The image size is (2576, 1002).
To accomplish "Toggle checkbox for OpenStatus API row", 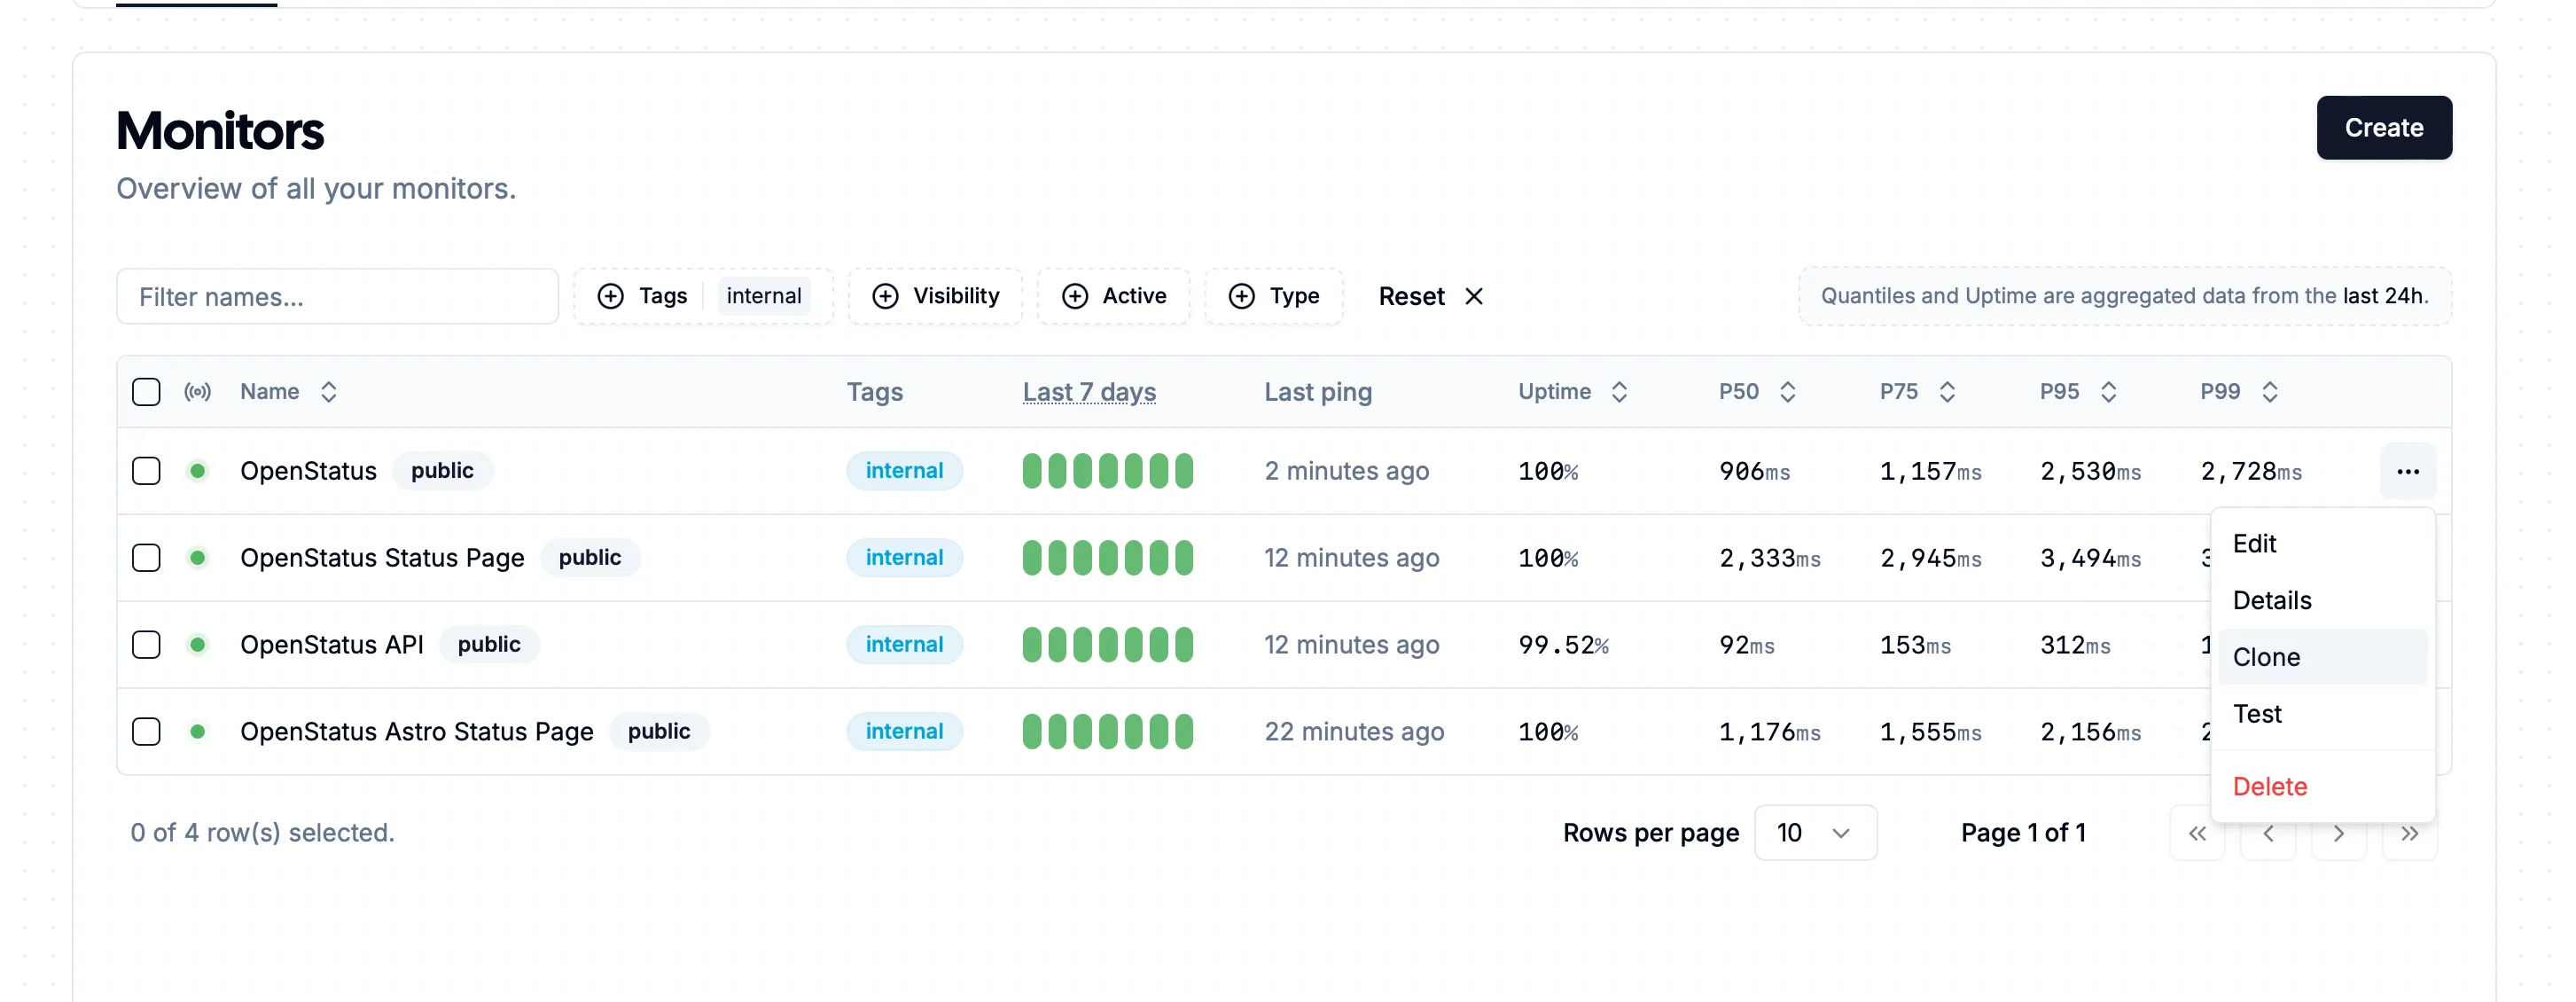I will [144, 642].
